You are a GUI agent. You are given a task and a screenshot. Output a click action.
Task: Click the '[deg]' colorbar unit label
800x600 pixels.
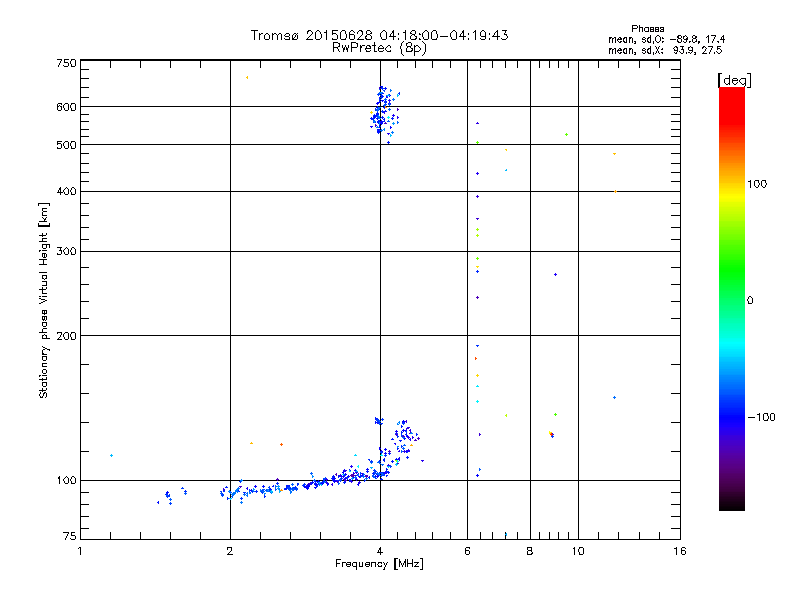pos(734,80)
